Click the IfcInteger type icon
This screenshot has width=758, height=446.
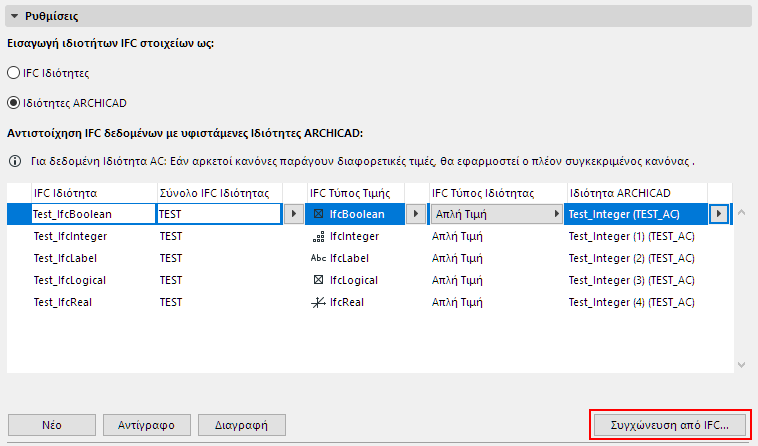click(x=319, y=236)
